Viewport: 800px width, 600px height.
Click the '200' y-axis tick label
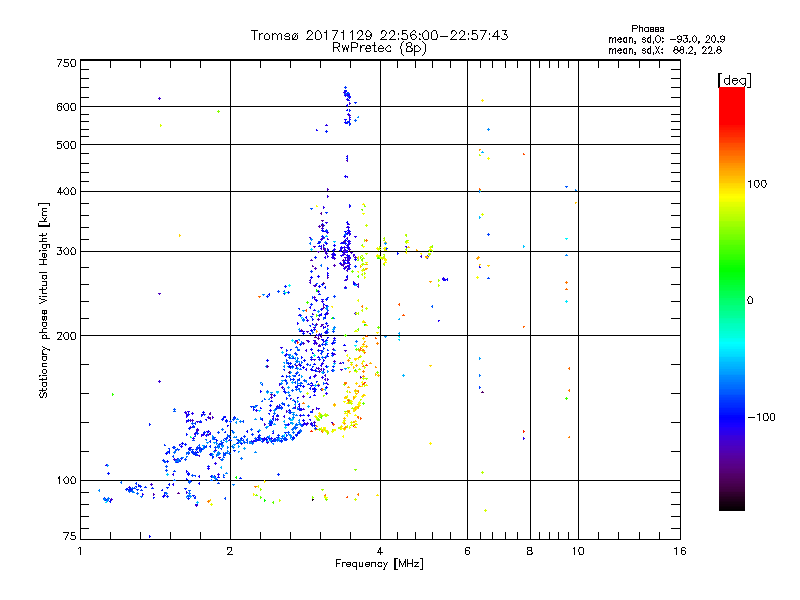tap(66, 336)
